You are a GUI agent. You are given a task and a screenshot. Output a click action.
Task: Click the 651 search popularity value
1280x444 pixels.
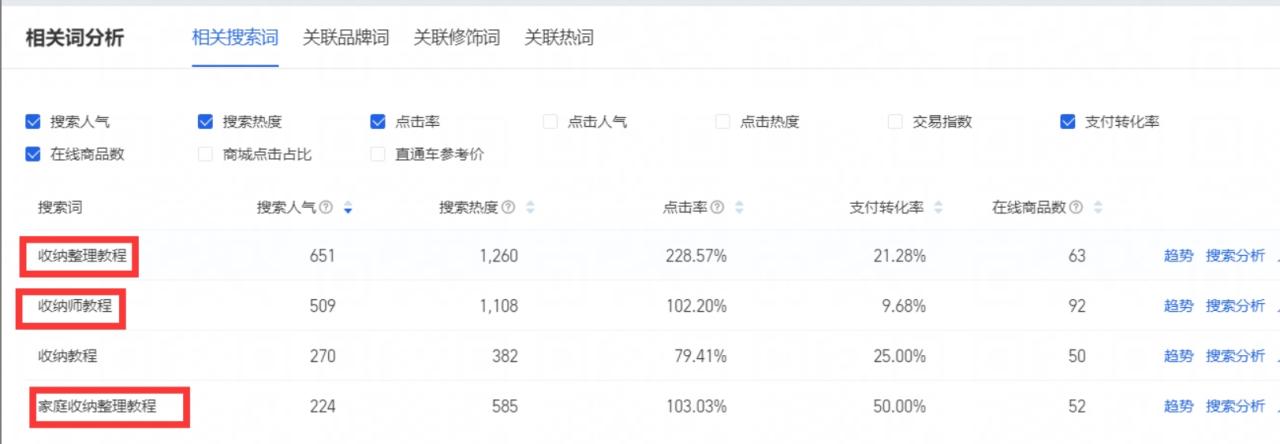click(x=322, y=256)
